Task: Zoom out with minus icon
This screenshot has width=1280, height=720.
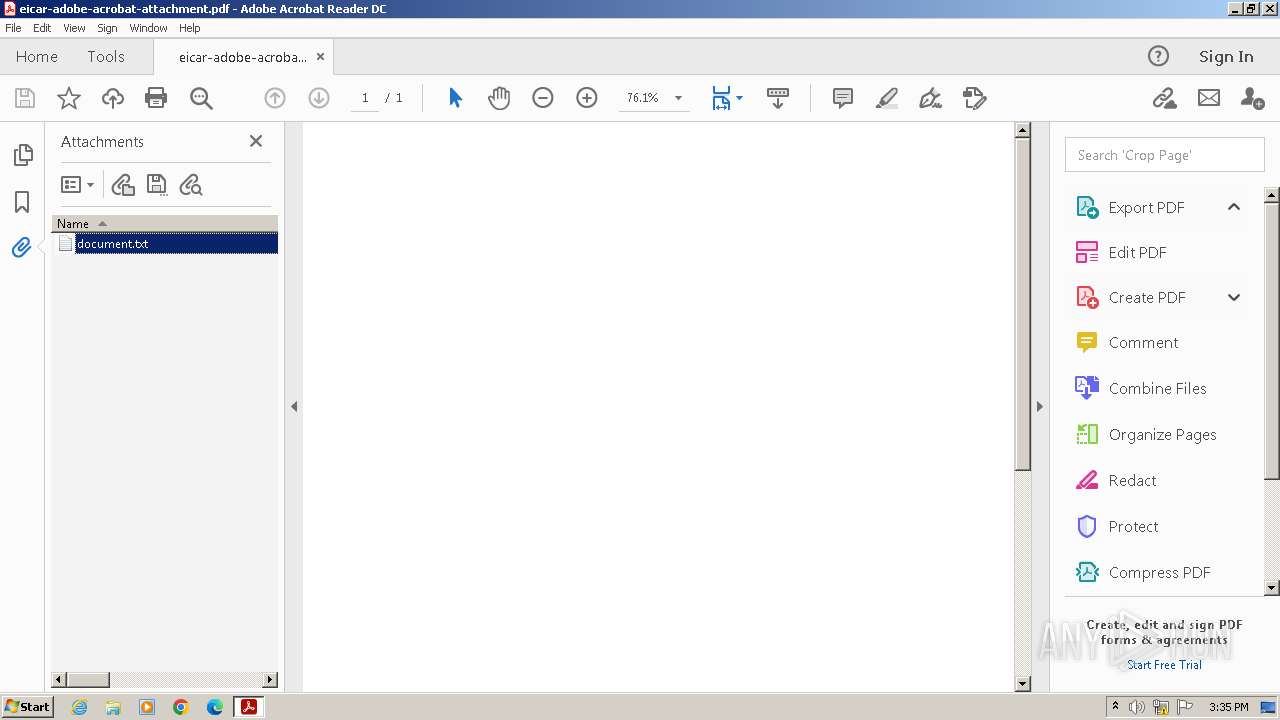Action: 543,98
